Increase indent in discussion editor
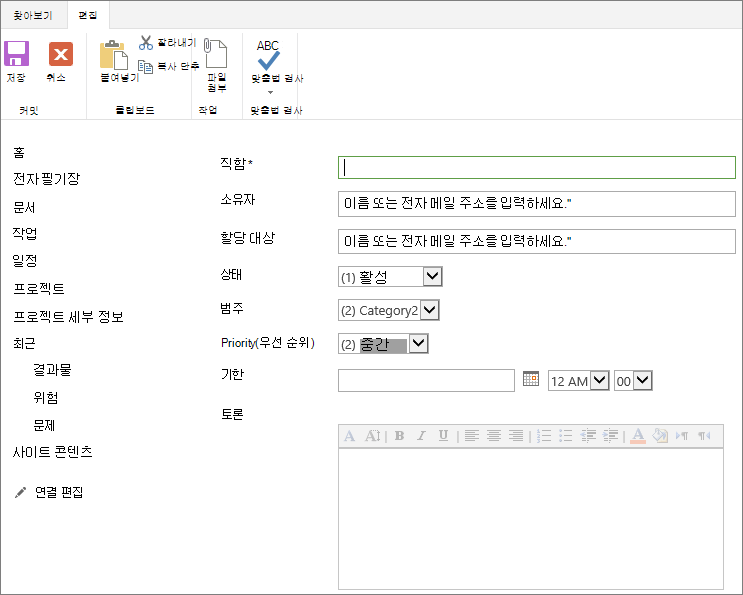The height and width of the screenshot is (595, 743). [610, 436]
